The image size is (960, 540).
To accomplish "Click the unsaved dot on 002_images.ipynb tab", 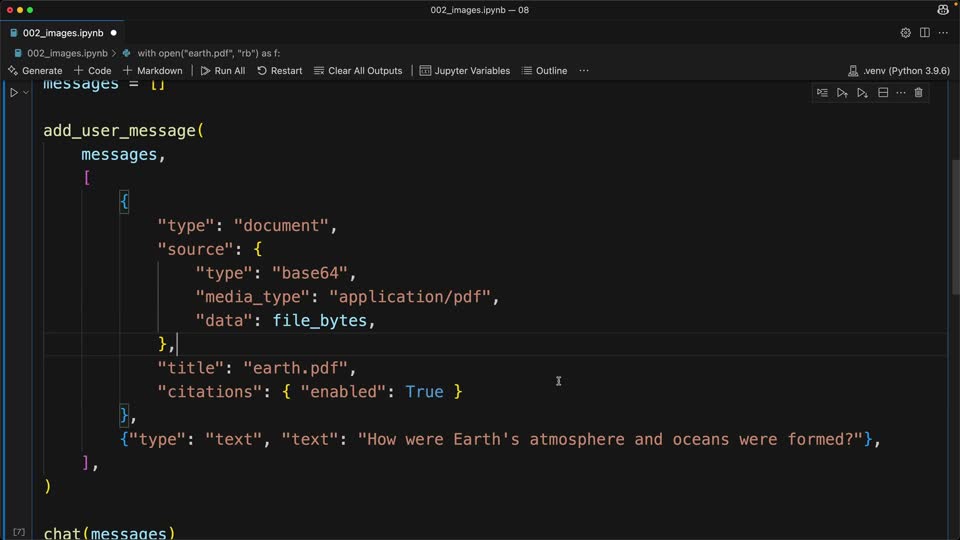I will (x=113, y=33).
